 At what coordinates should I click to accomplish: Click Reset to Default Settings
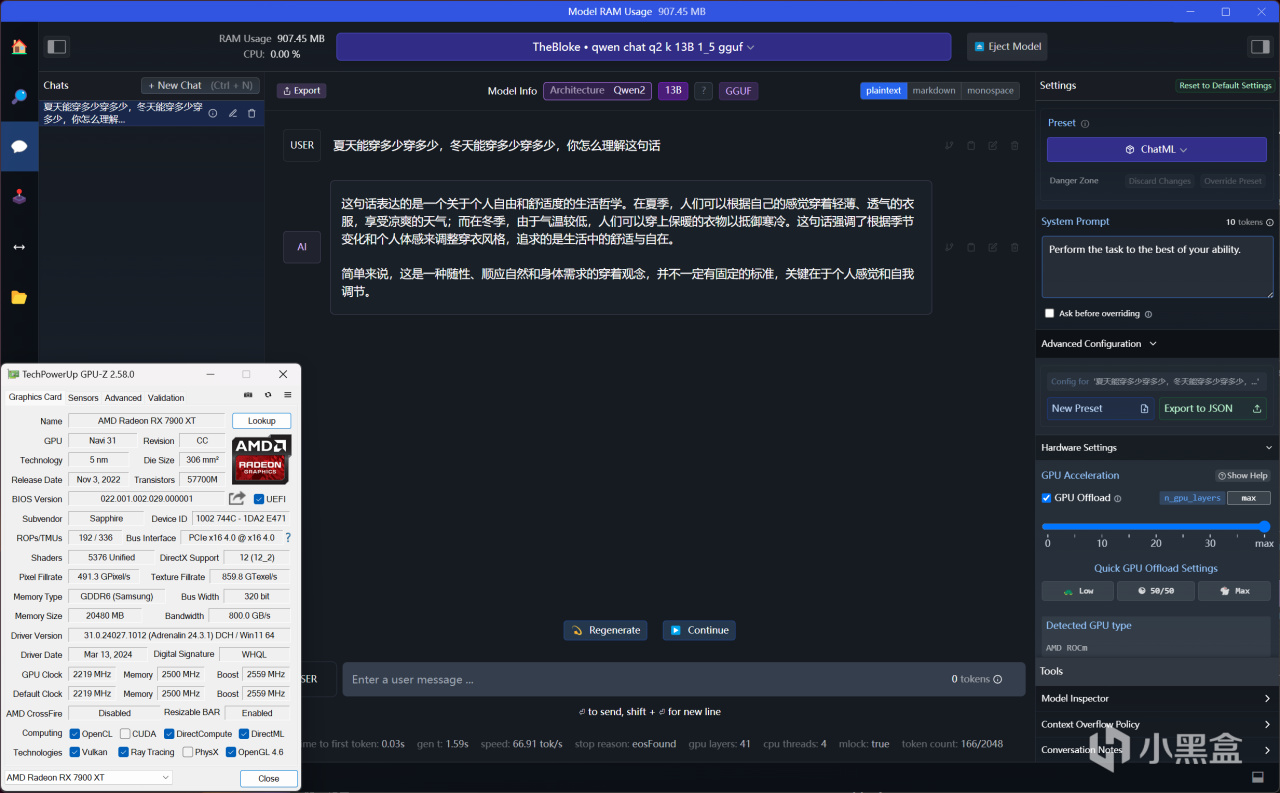(x=1225, y=86)
